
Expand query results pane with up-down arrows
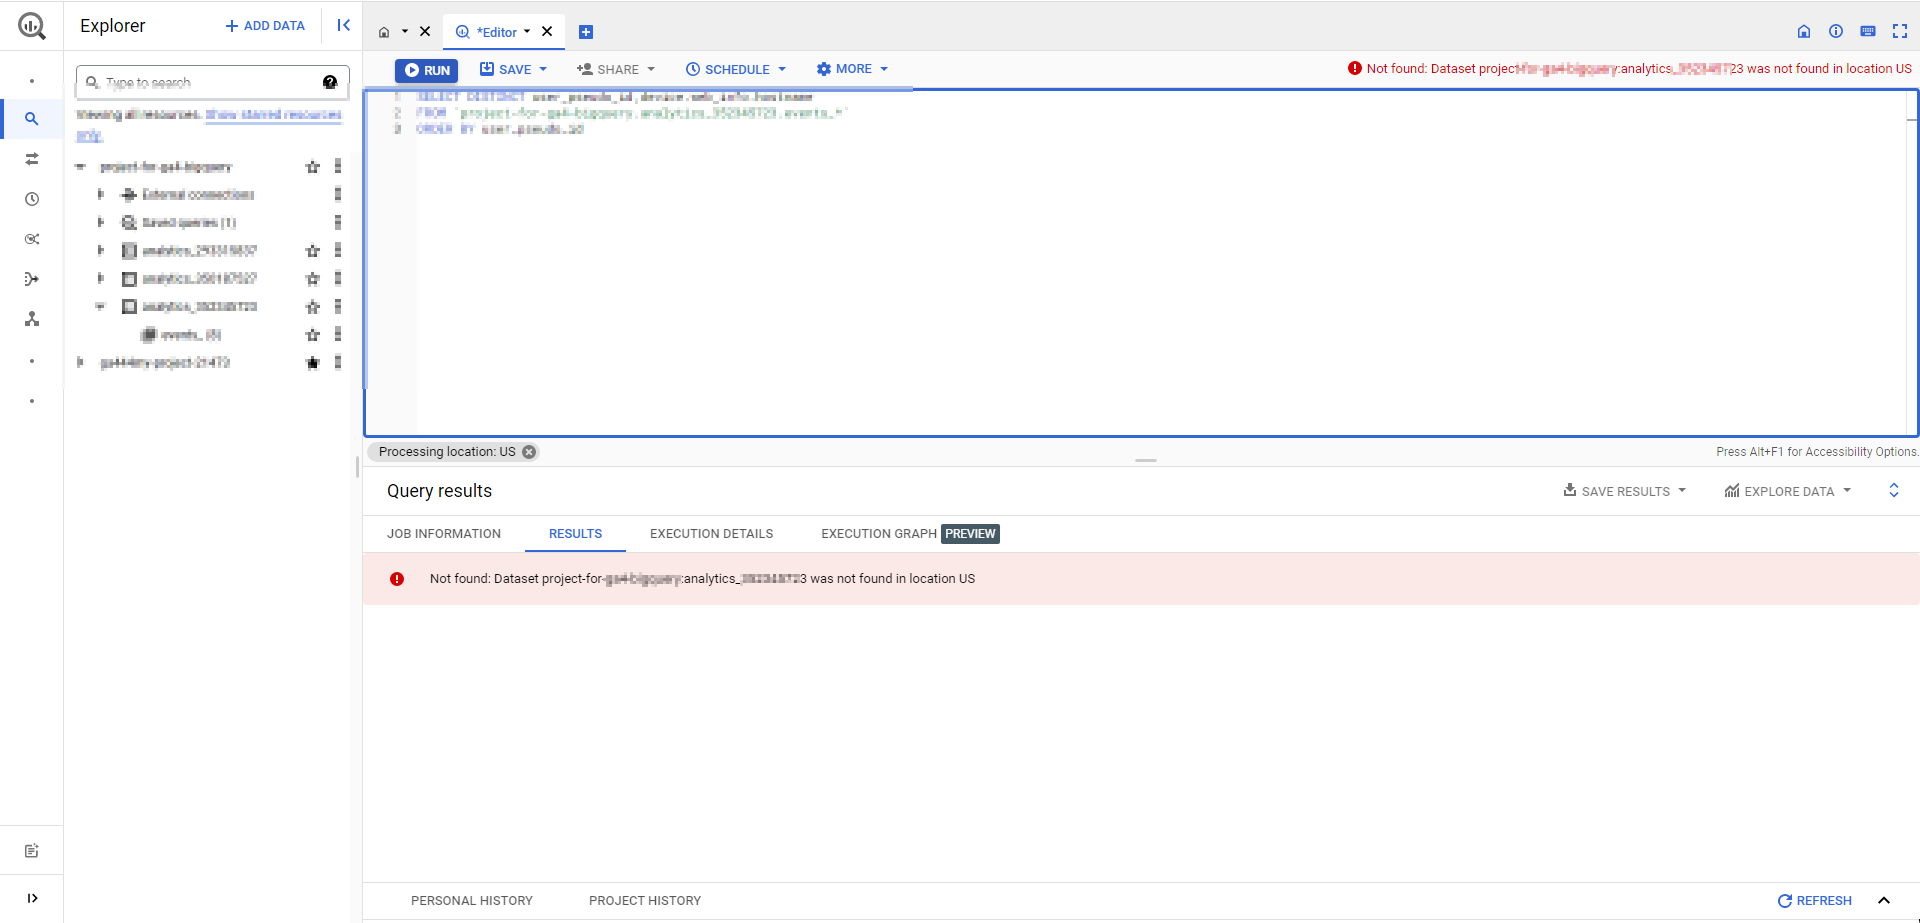click(x=1894, y=490)
